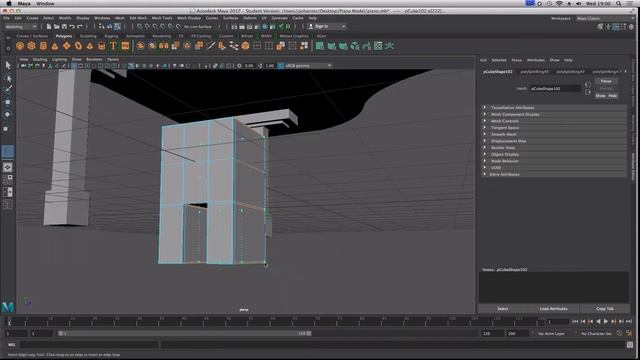Click the first teal XGen shelf icon

[x=320, y=46]
